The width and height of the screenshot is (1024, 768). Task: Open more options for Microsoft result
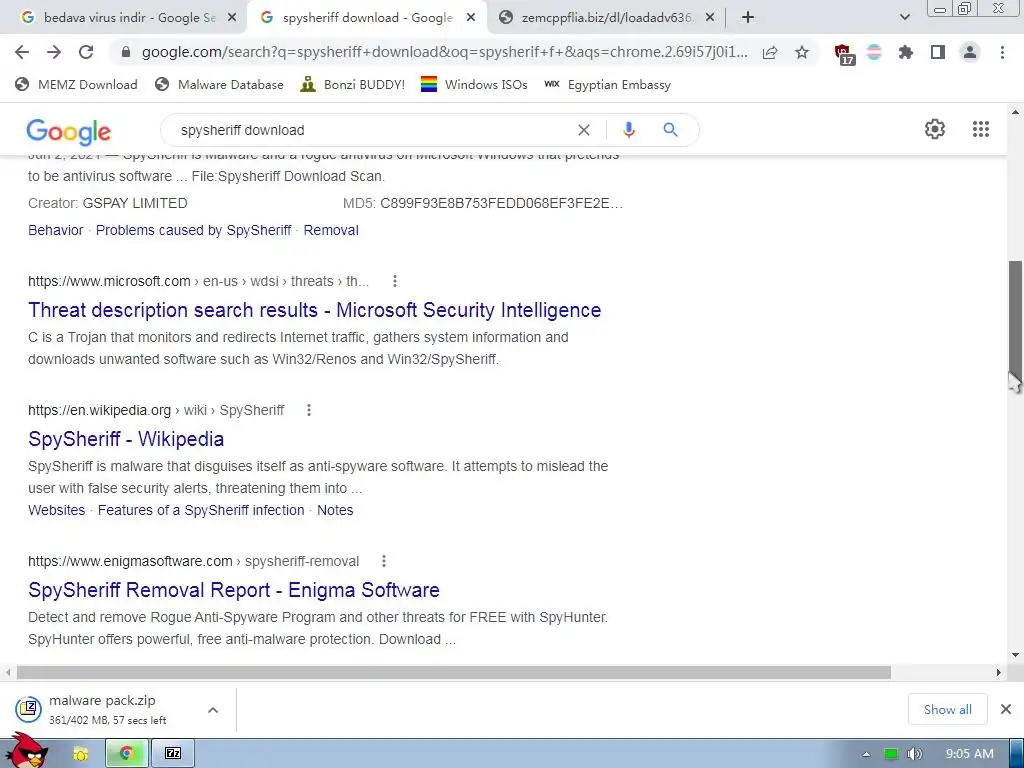(394, 281)
